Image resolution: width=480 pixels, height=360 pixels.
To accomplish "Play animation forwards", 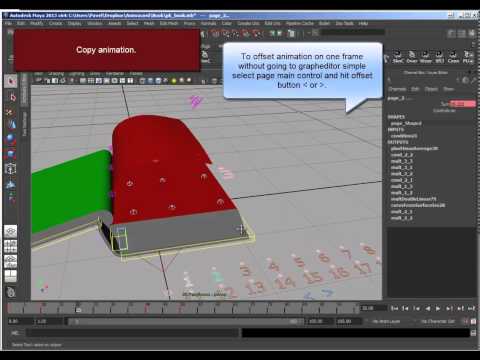I will pyautogui.click(x=438, y=308).
